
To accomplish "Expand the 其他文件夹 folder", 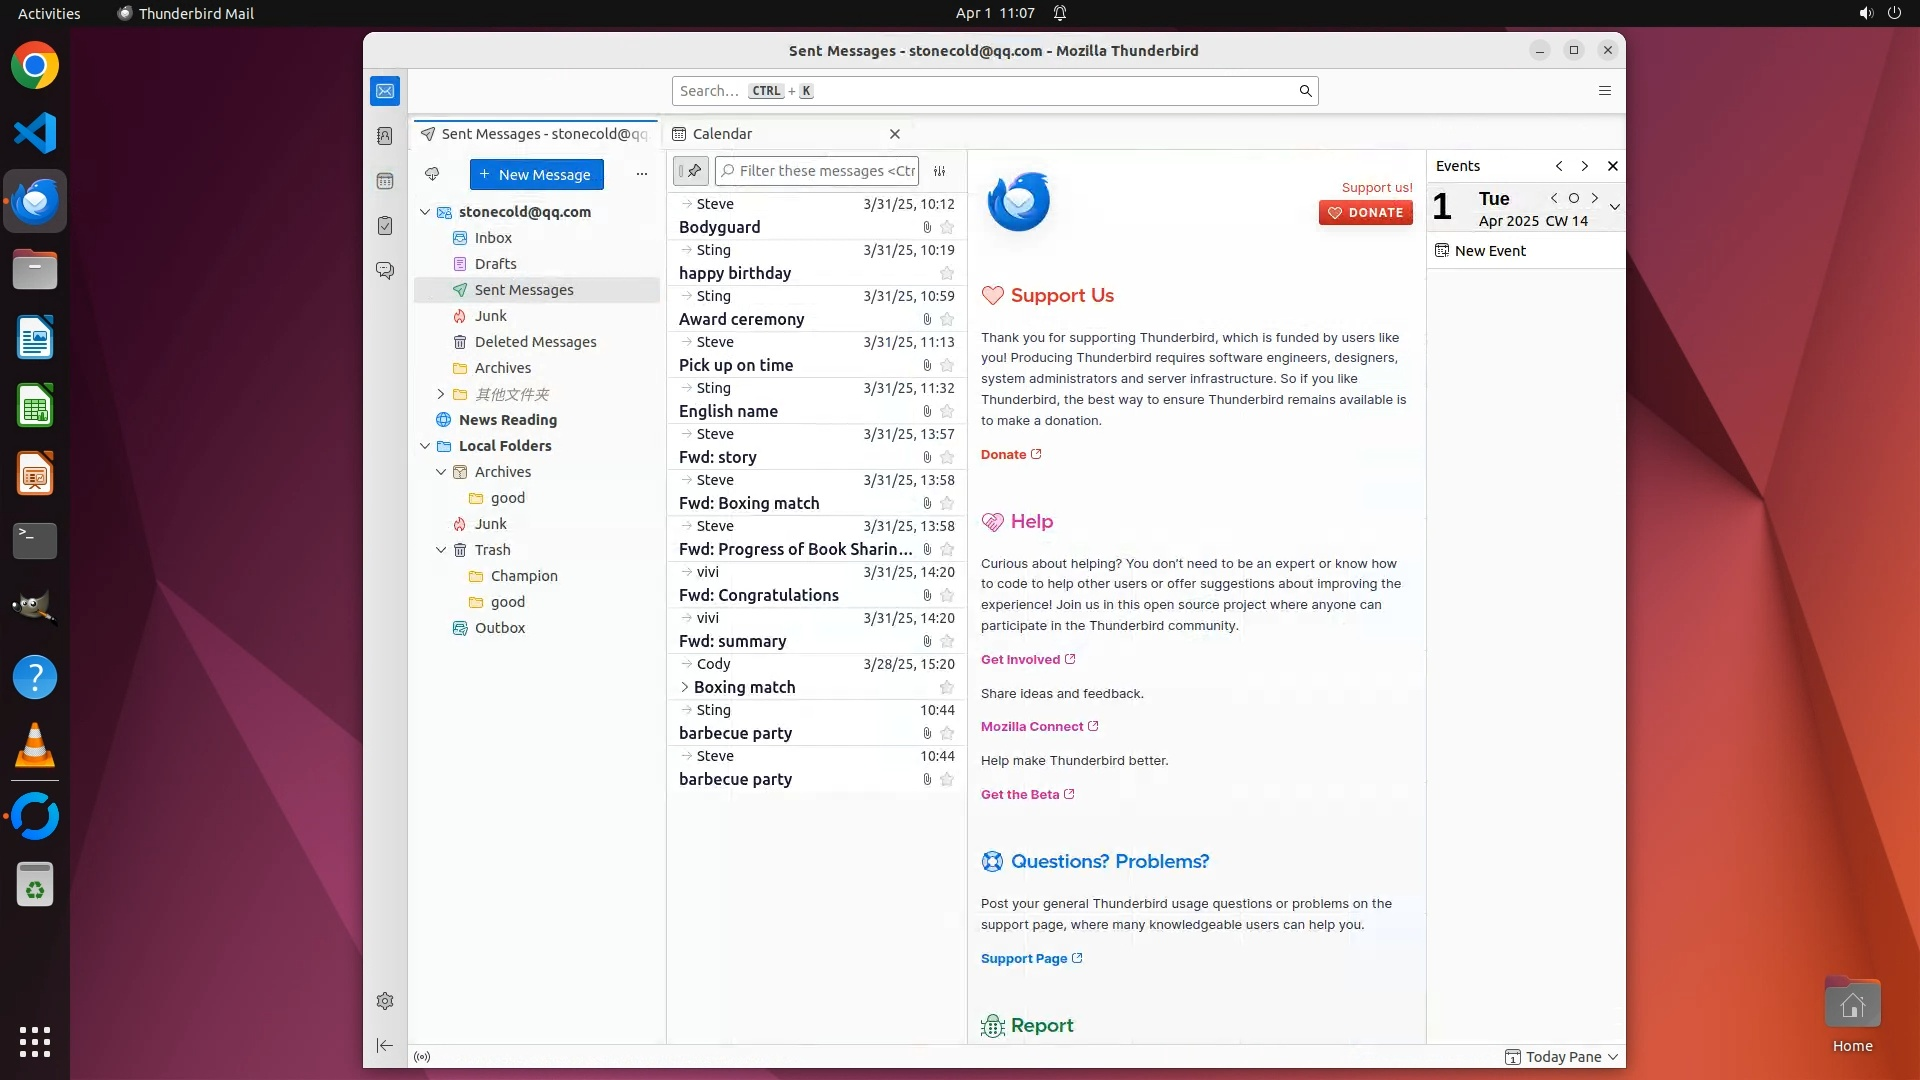I will pyautogui.click(x=441, y=394).
